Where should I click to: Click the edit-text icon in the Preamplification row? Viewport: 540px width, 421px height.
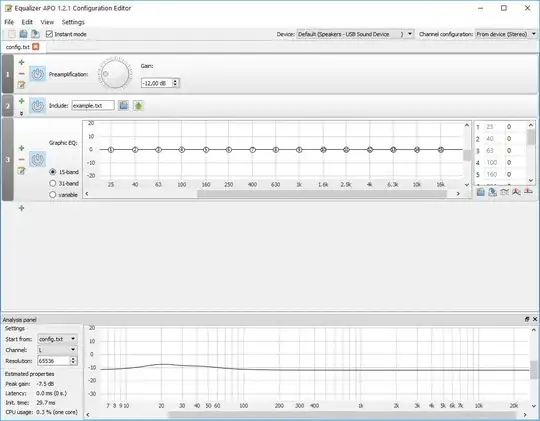[21, 84]
